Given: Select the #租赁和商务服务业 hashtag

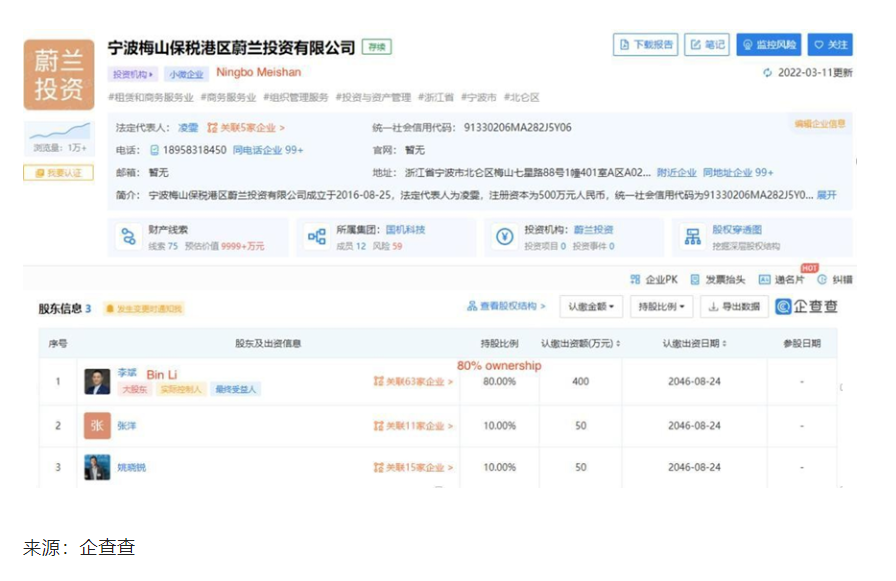Looking at the screenshot, I should pyautogui.click(x=151, y=97).
